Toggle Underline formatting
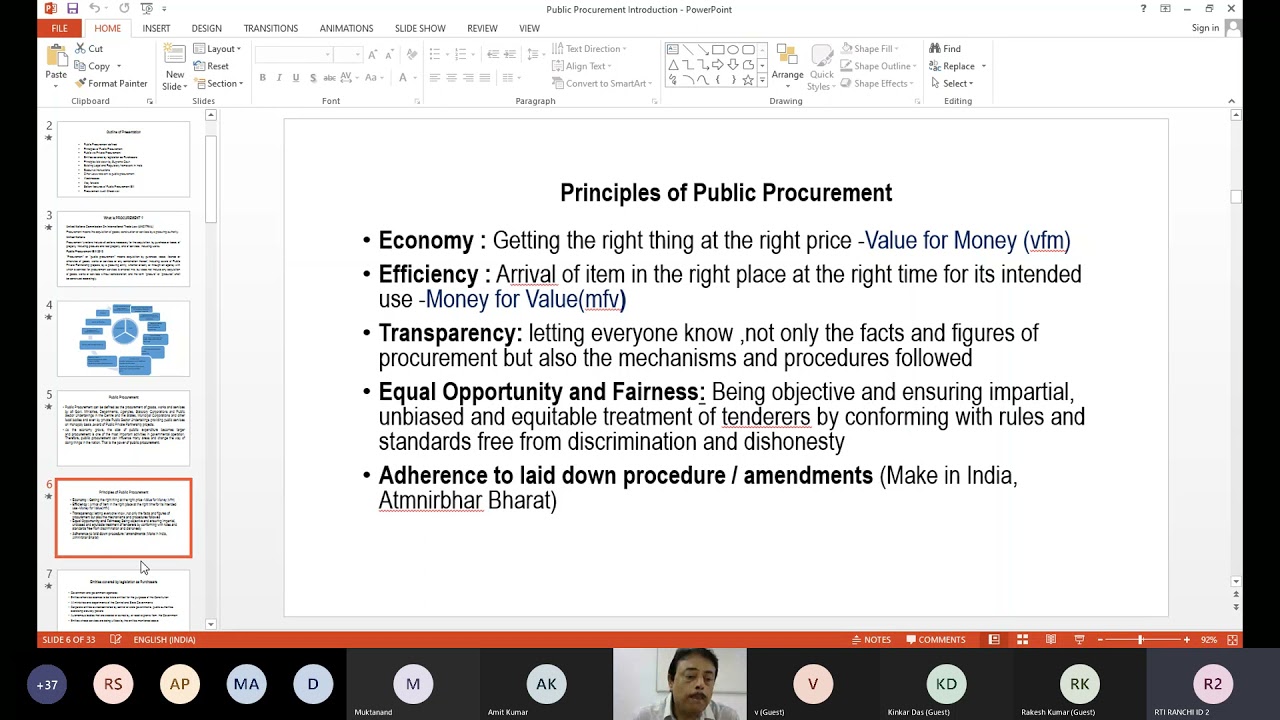The image size is (1280, 720). point(296,78)
